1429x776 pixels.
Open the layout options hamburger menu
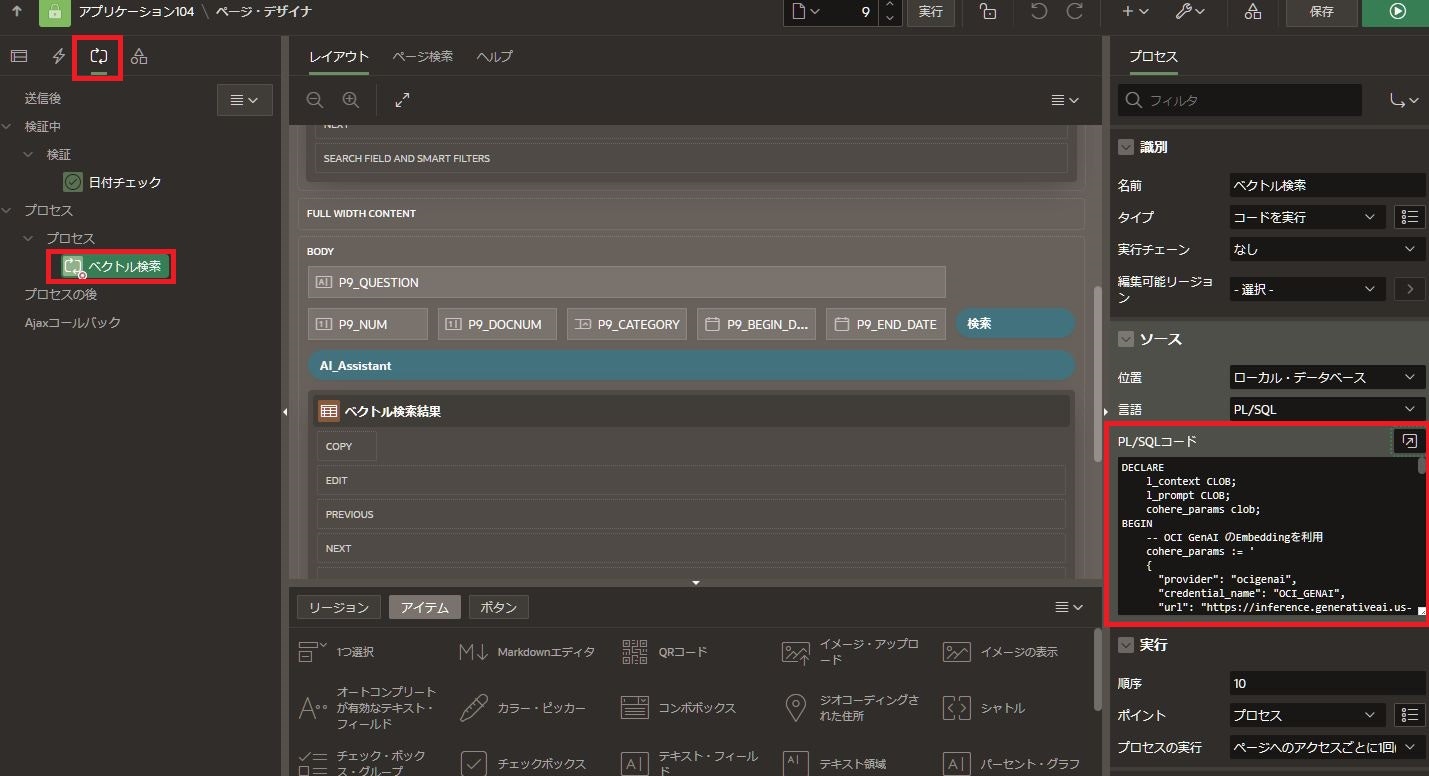(x=1066, y=100)
